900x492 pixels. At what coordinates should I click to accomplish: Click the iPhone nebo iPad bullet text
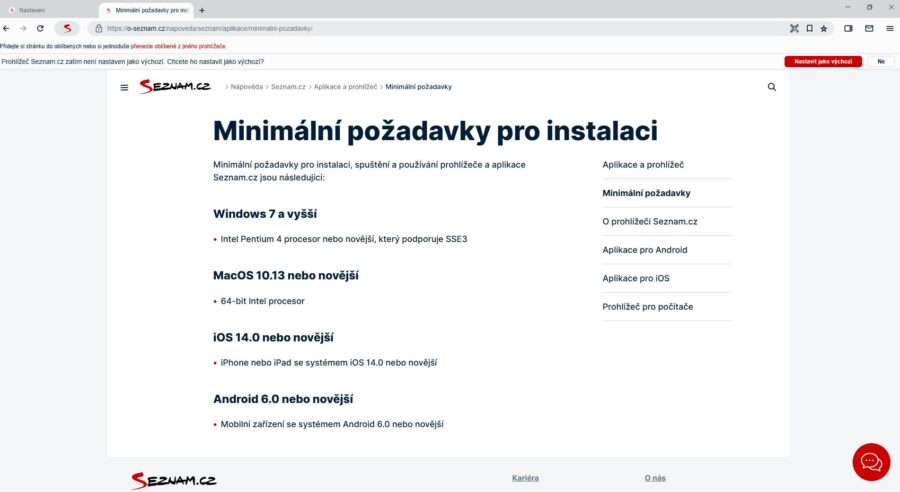tap(329, 363)
